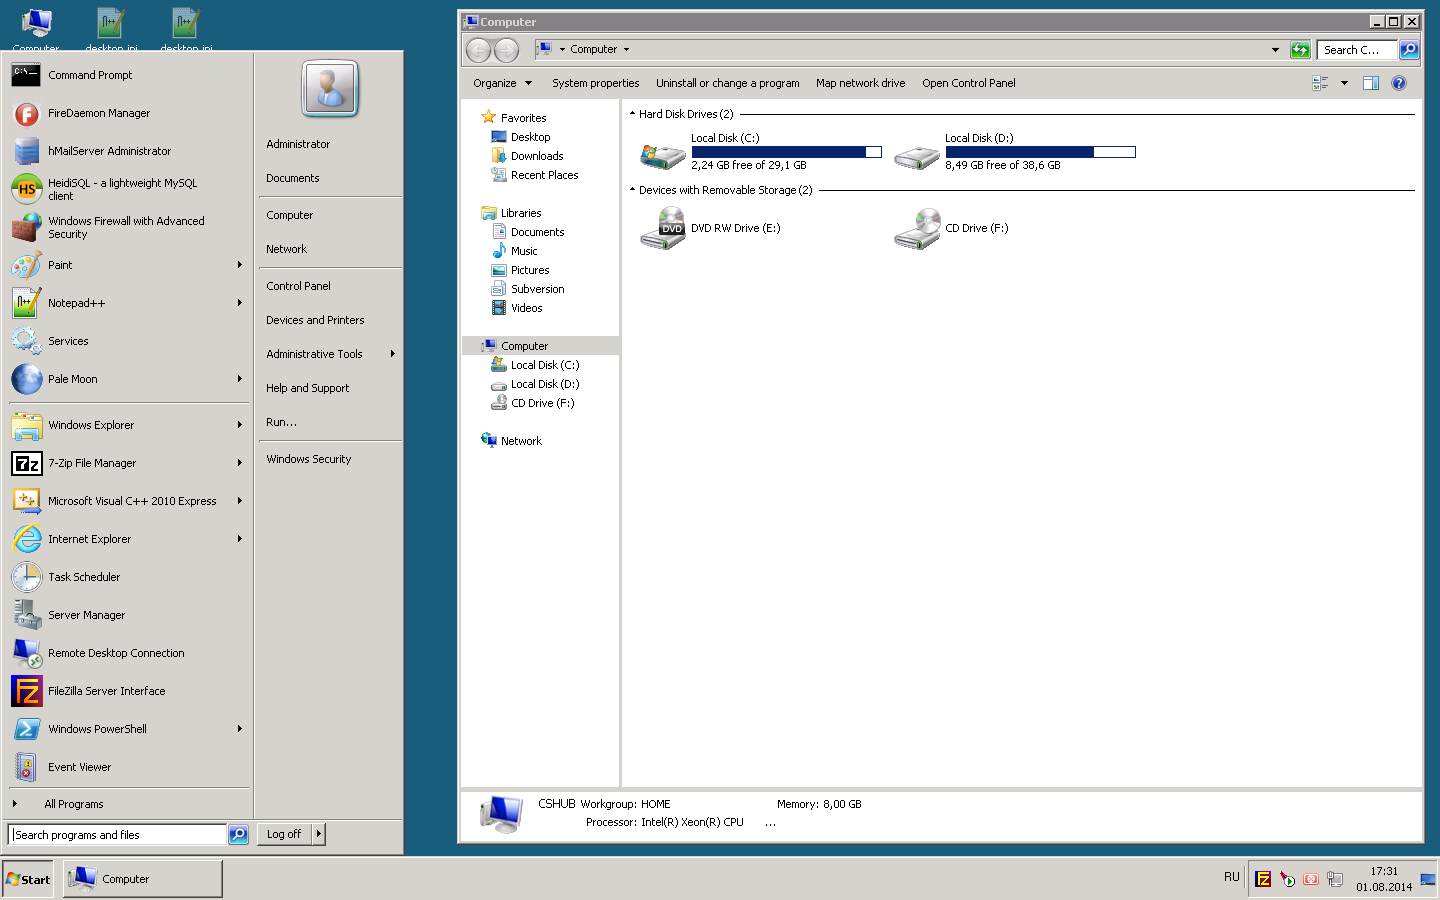Image resolution: width=1440 pixels, height=900 pixels.
Task: Open Documents from Start menu right pane
Action: point(293,178)
